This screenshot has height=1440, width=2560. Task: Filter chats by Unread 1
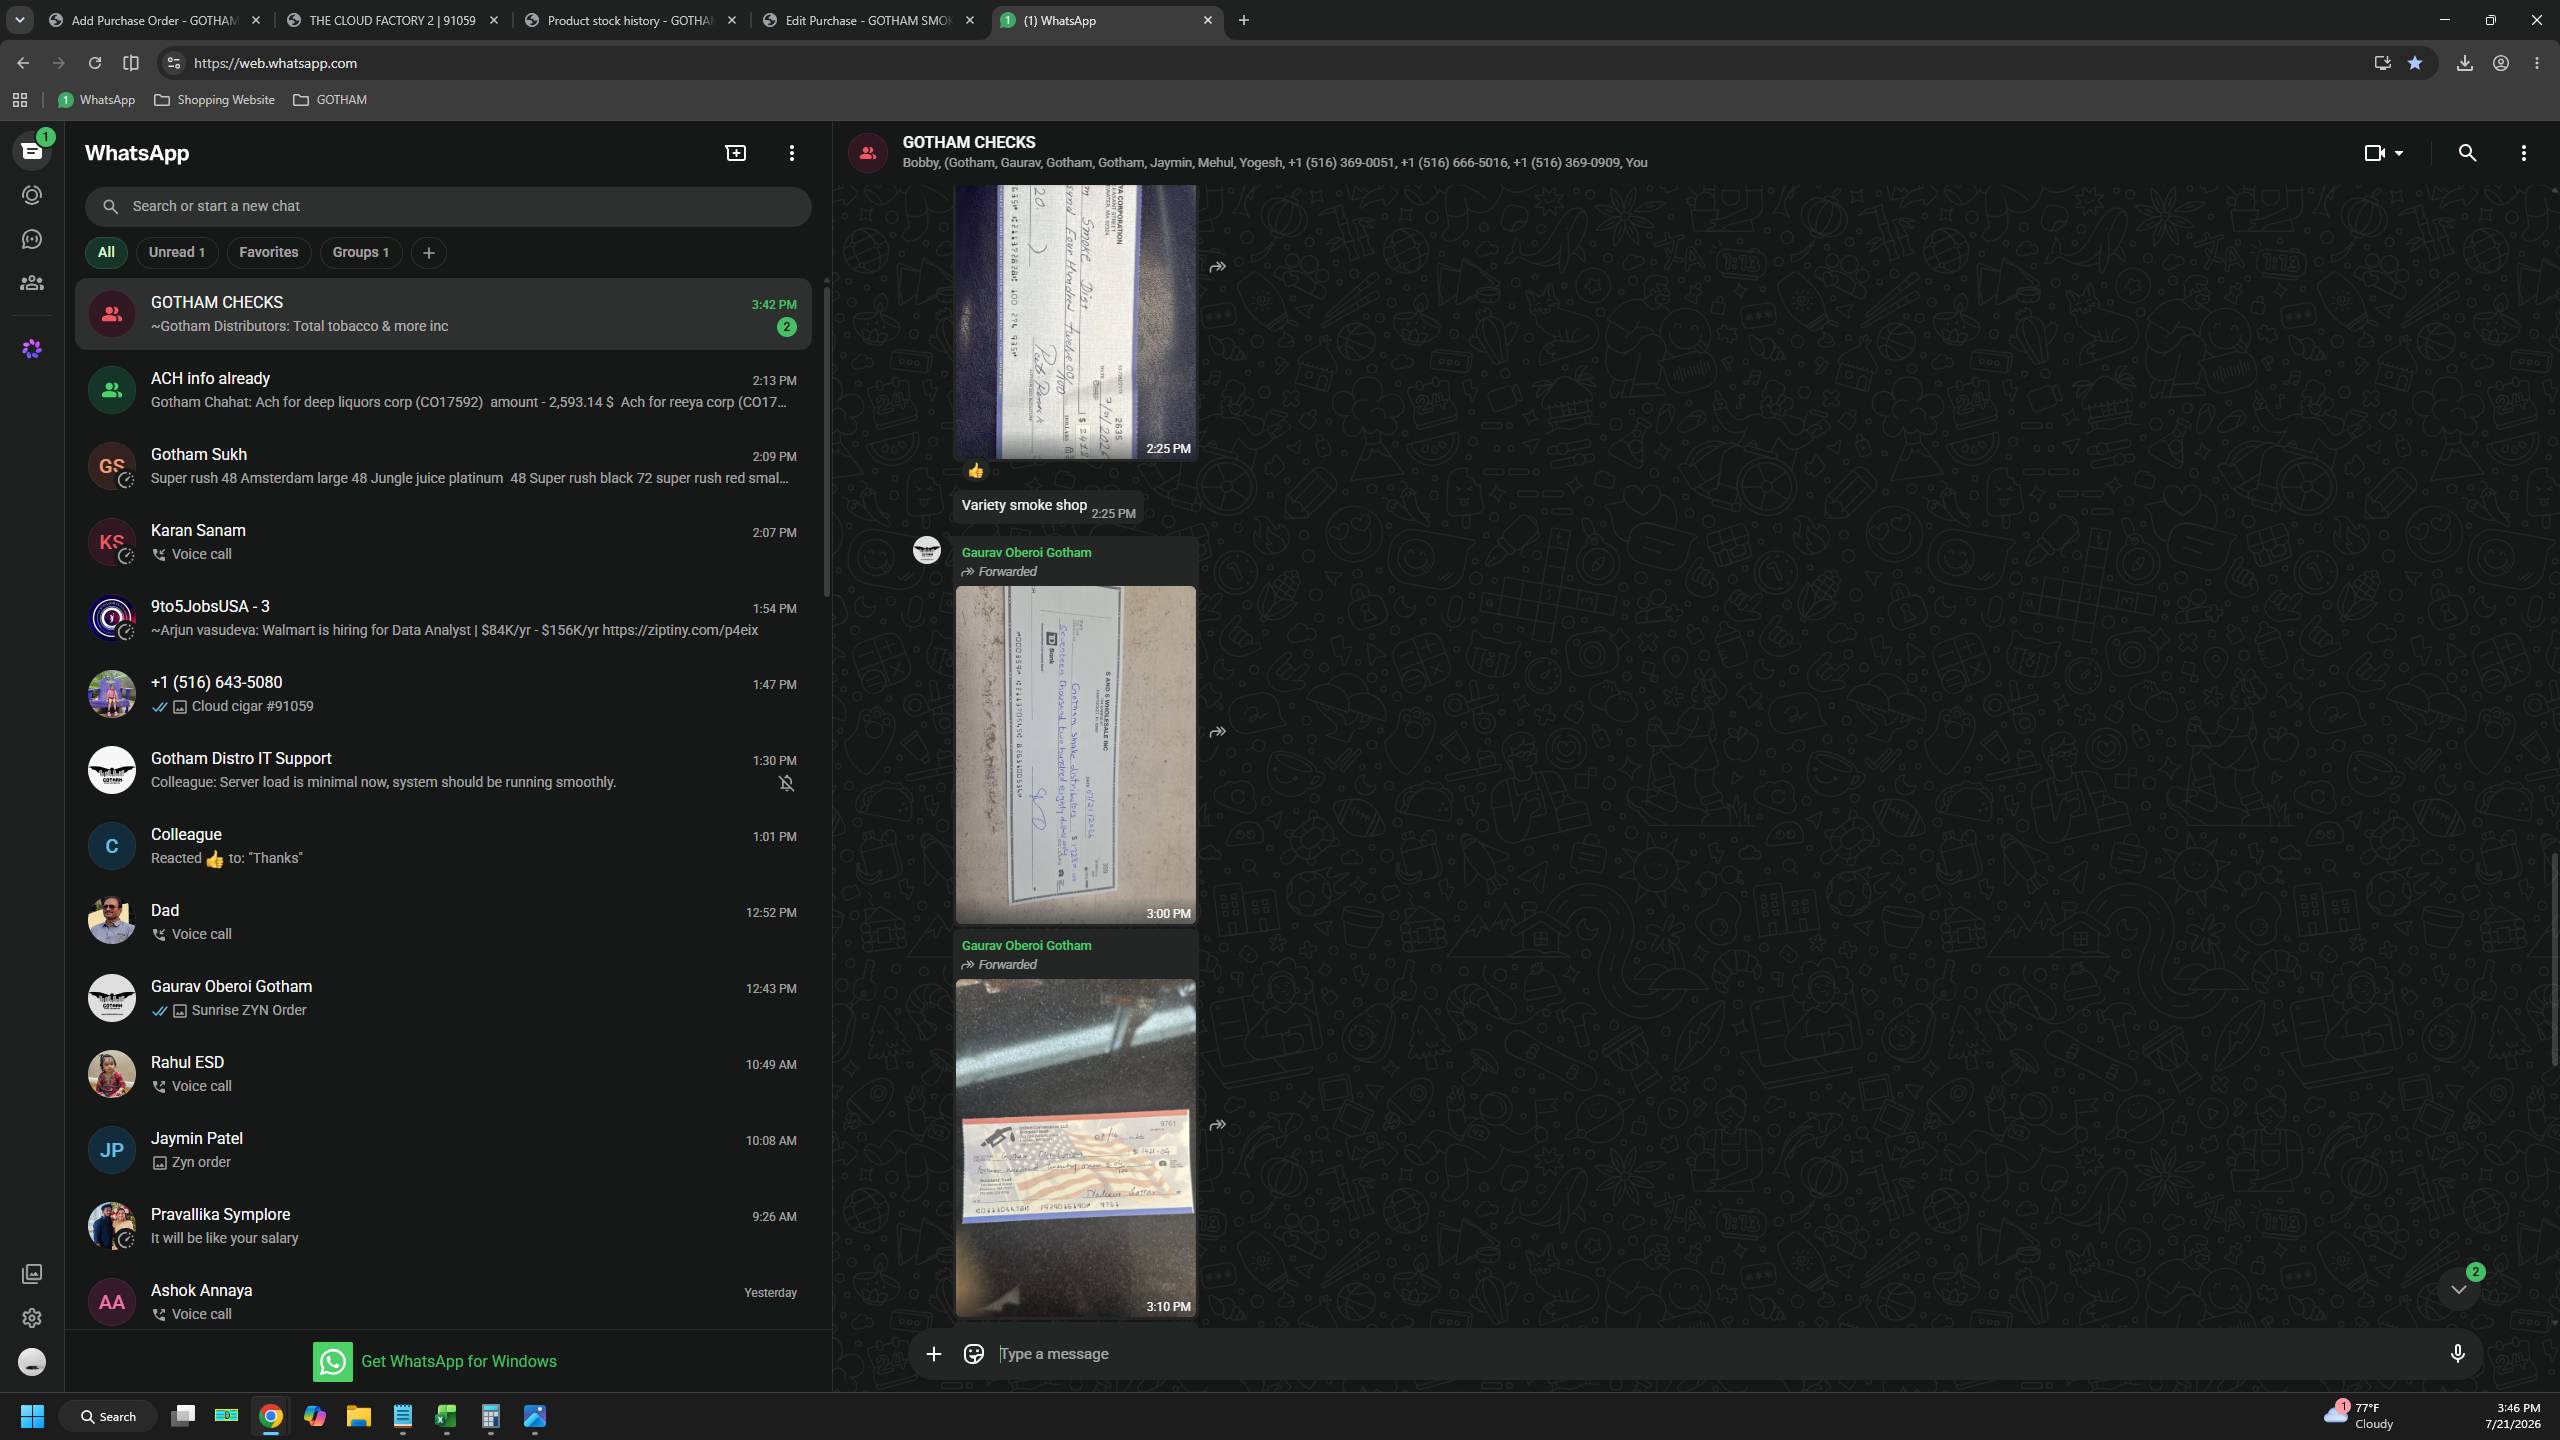click(x=177, y=252)
